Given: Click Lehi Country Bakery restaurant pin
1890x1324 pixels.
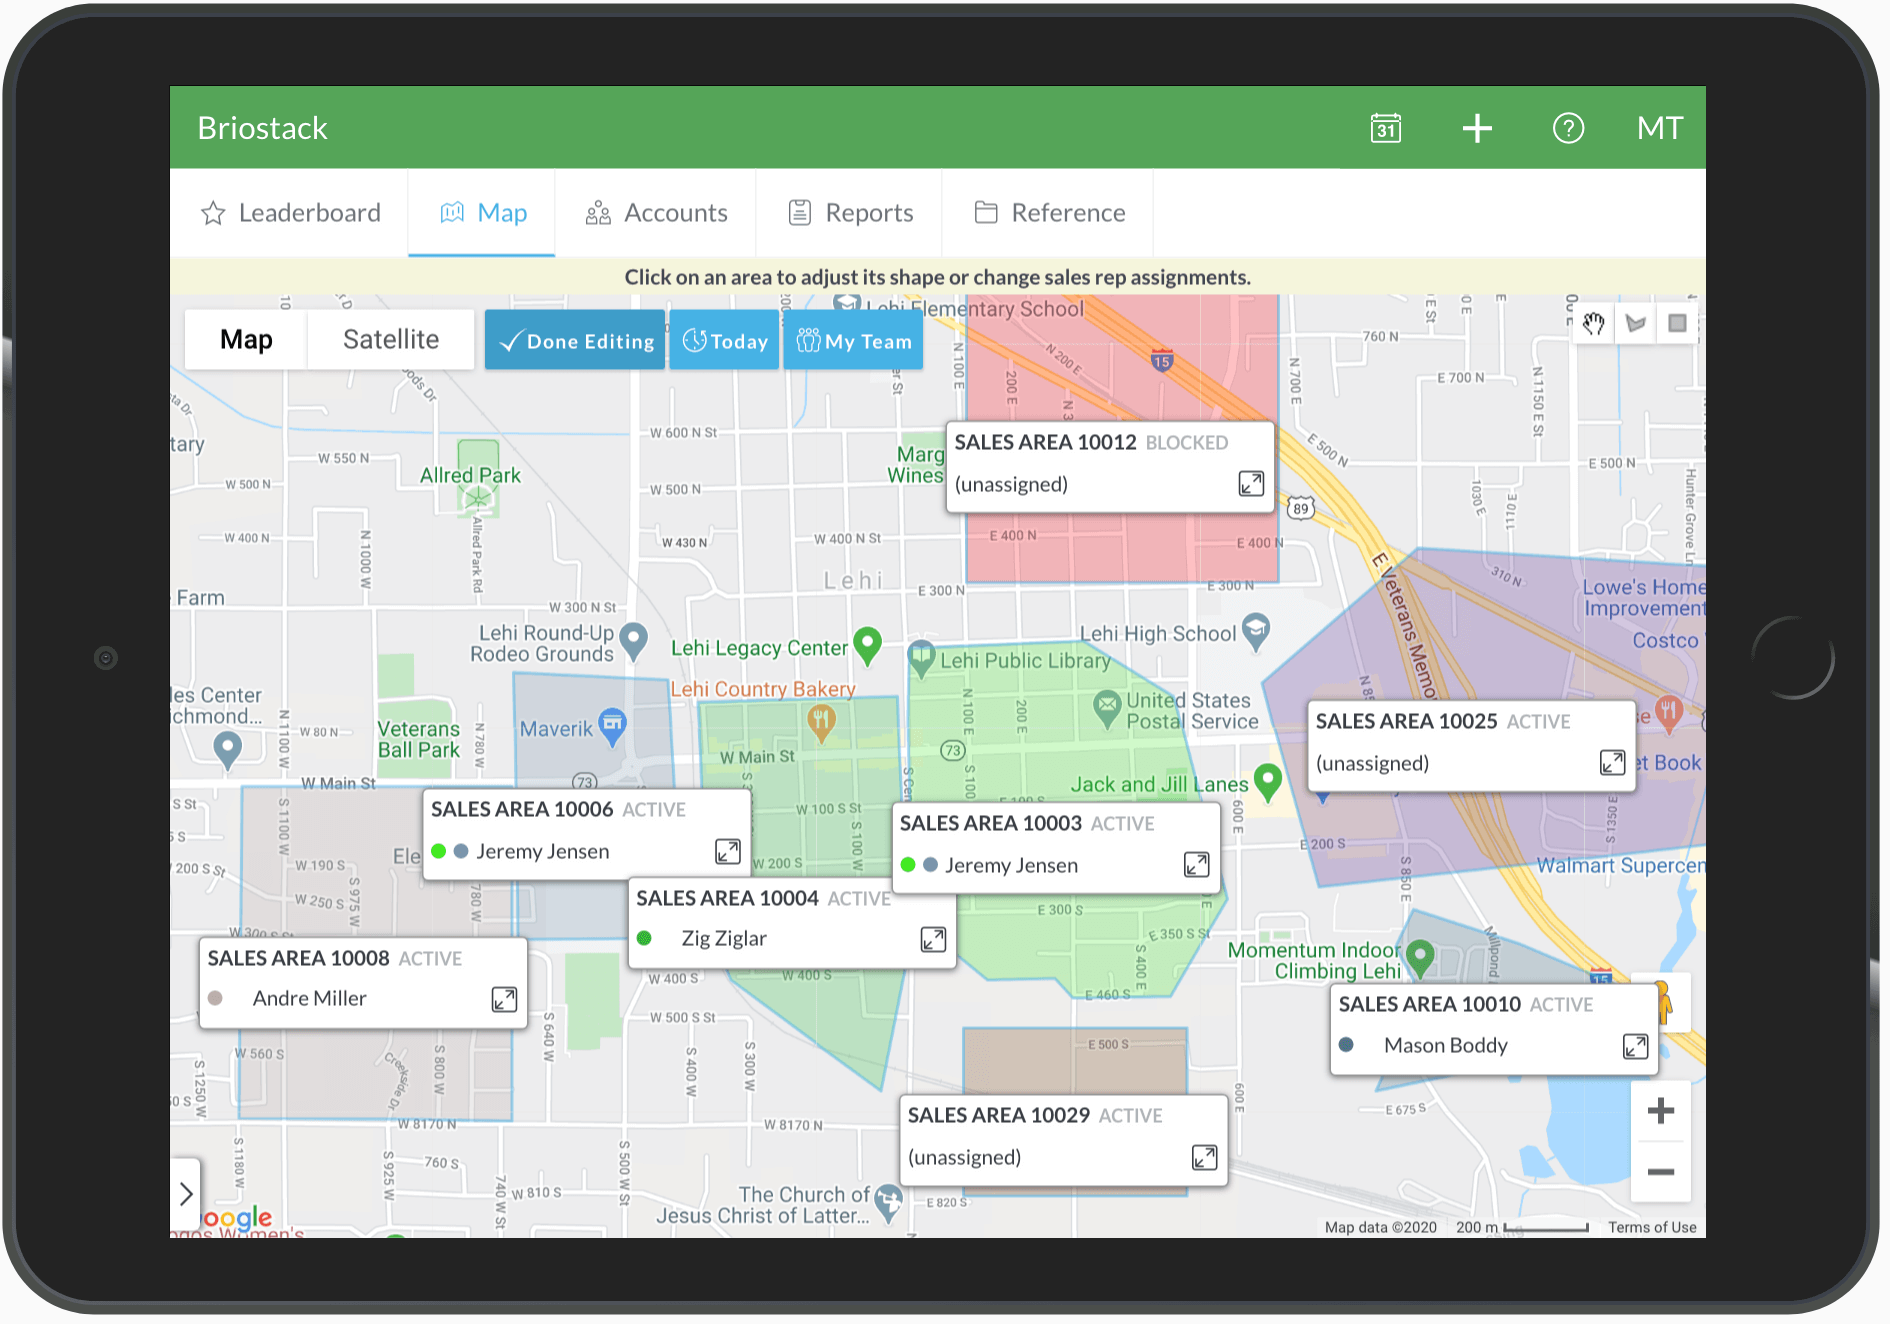Looking at the screenshot, I should pos(821,723).
